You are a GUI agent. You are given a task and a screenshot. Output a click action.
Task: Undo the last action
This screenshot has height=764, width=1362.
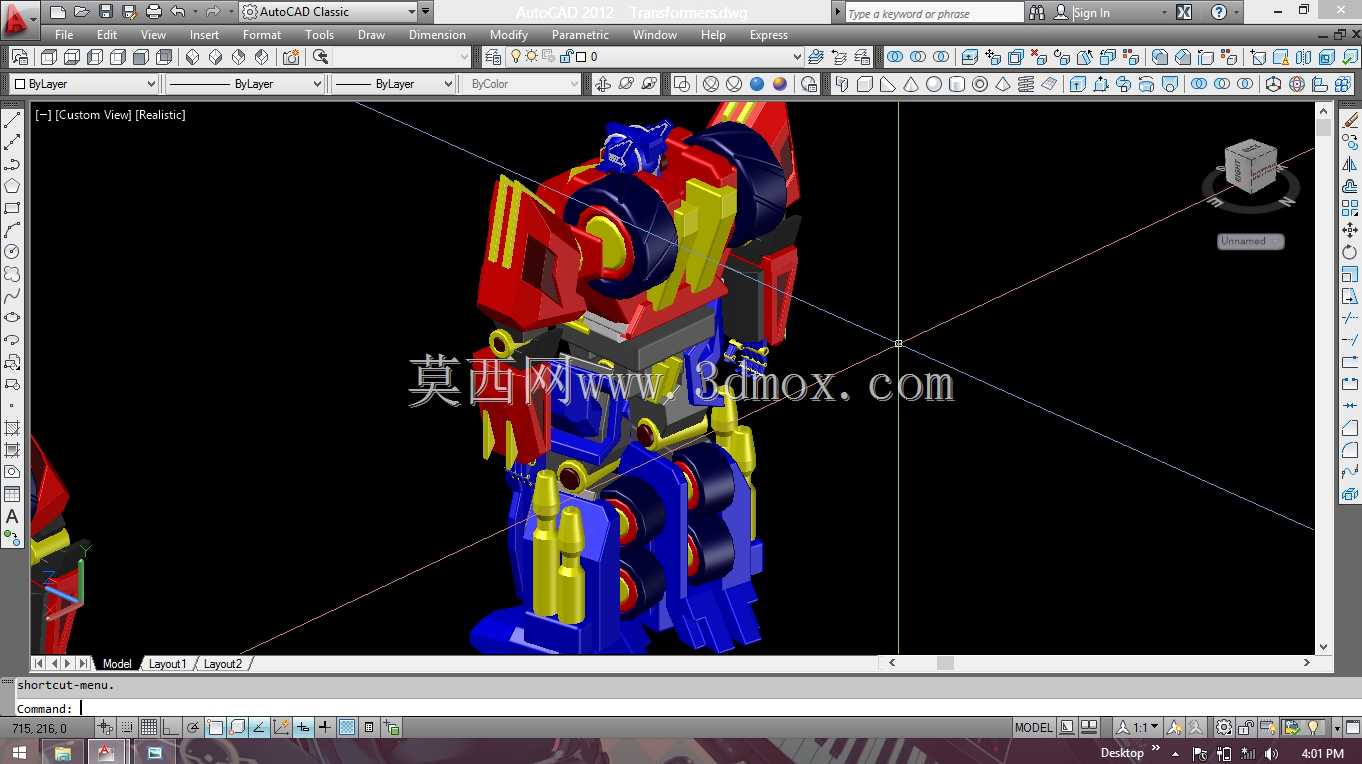tap(178, 12)
